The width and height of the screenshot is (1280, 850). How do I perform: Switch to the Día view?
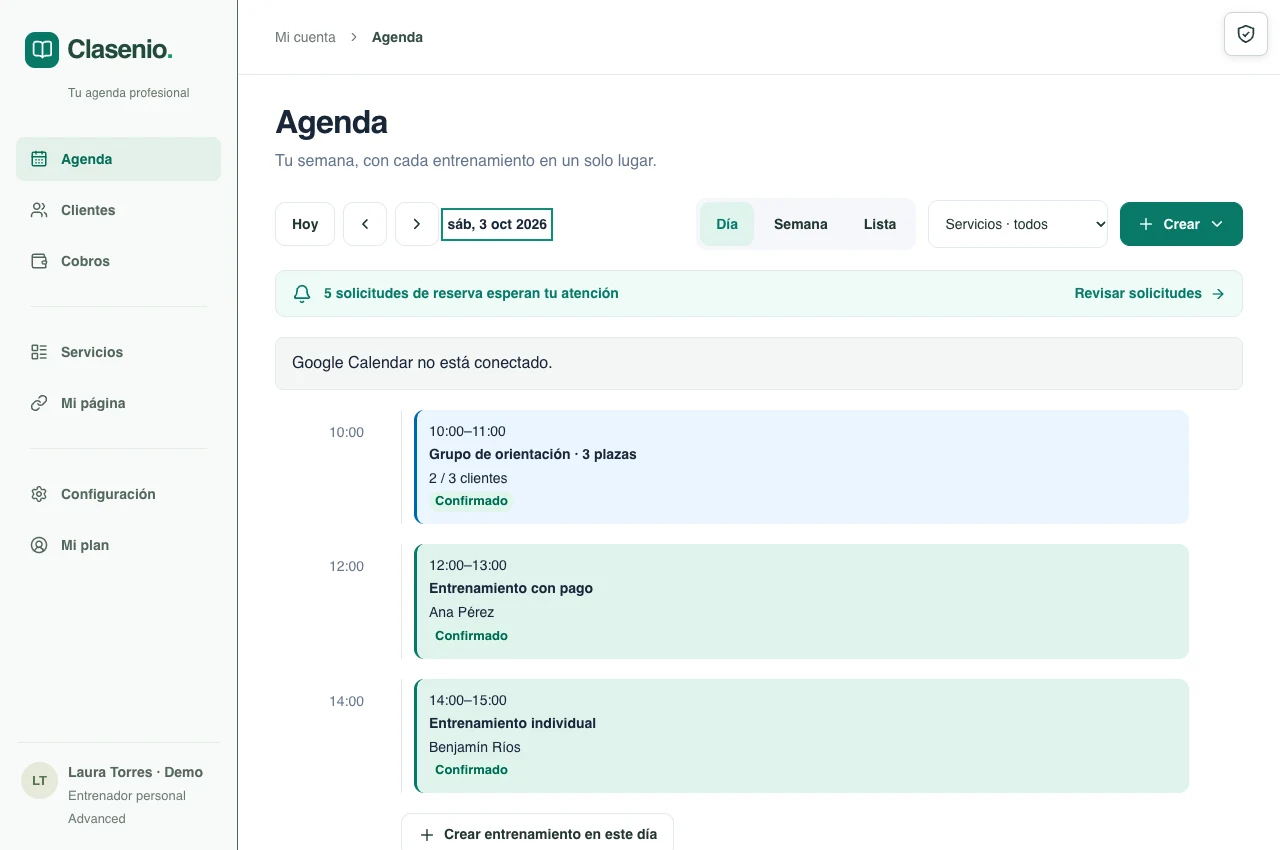pyautogui.click(x=727, y=224)
